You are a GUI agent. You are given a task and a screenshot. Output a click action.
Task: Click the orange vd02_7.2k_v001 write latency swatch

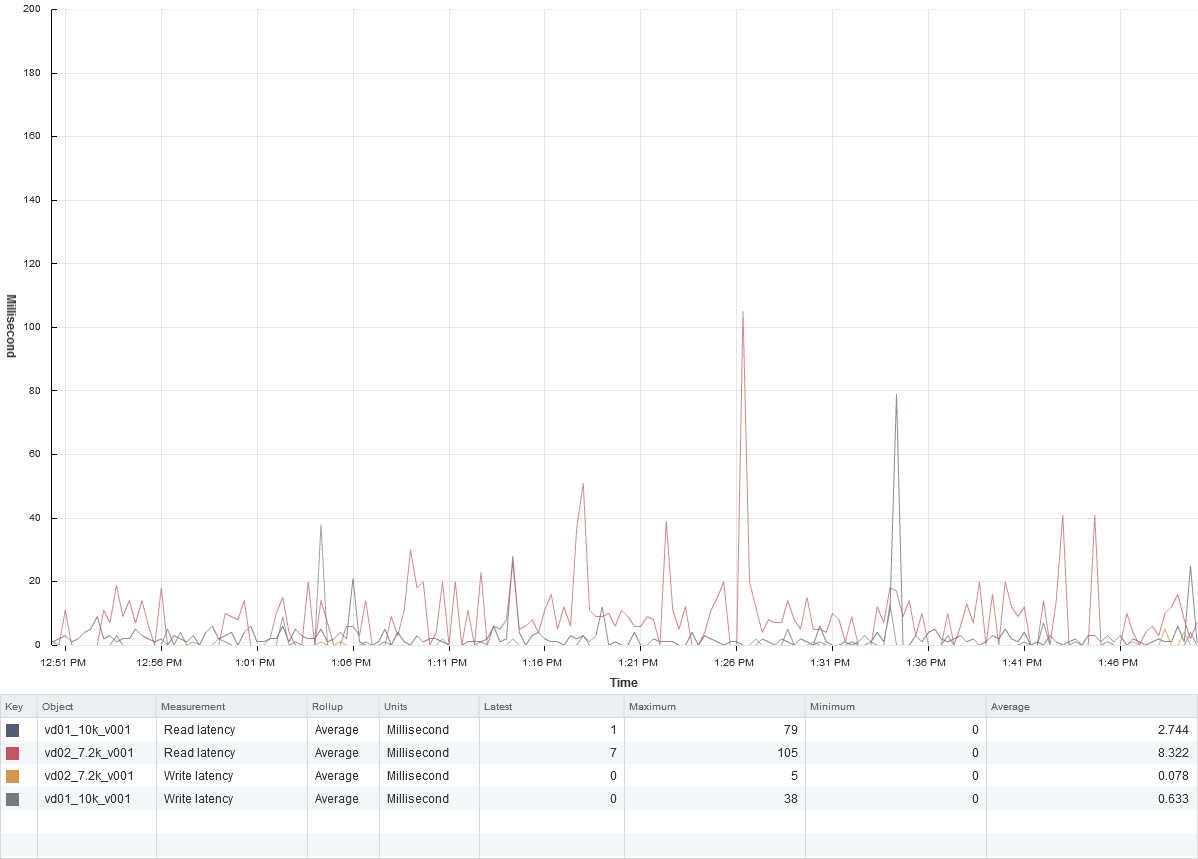coord(12,776)
